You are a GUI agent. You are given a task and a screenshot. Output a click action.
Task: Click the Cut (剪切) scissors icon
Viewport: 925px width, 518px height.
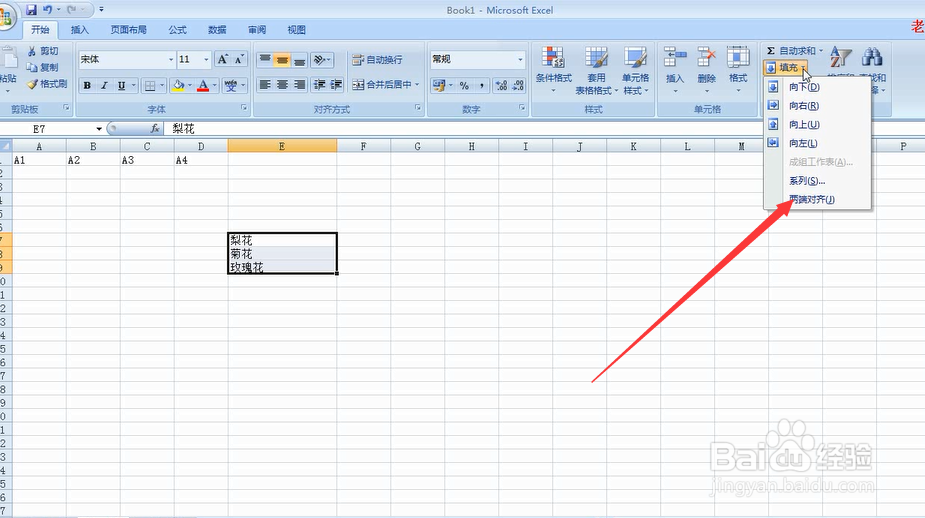(32, 51)
